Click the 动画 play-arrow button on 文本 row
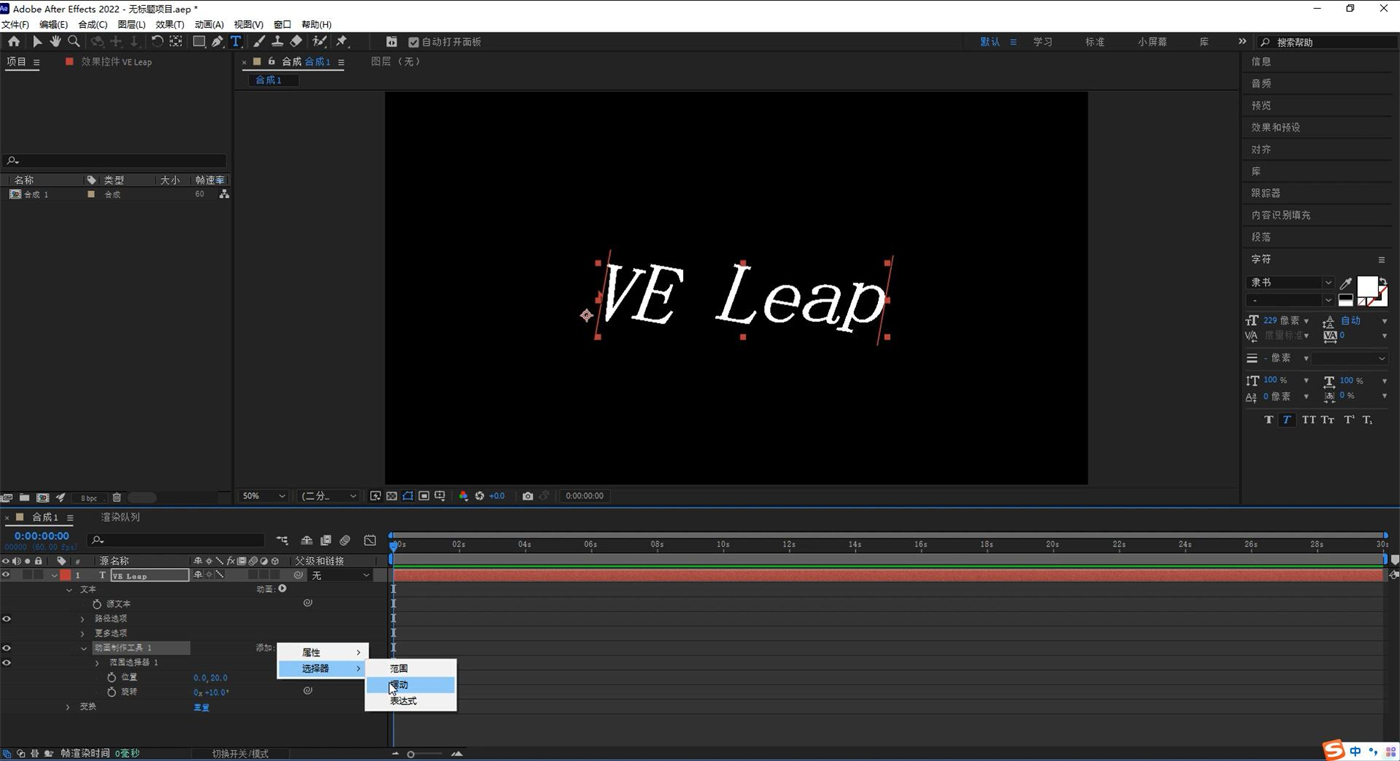Viewport: 1400px width, 761px height. pyautogui.click(x=283, y=589)
